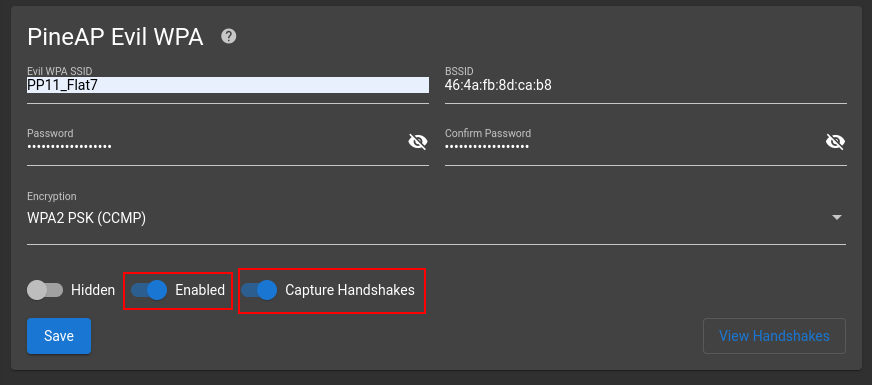872x385 pixels.
Task: Select the PineAP Evil WPA heading
Action: (115, 37)
